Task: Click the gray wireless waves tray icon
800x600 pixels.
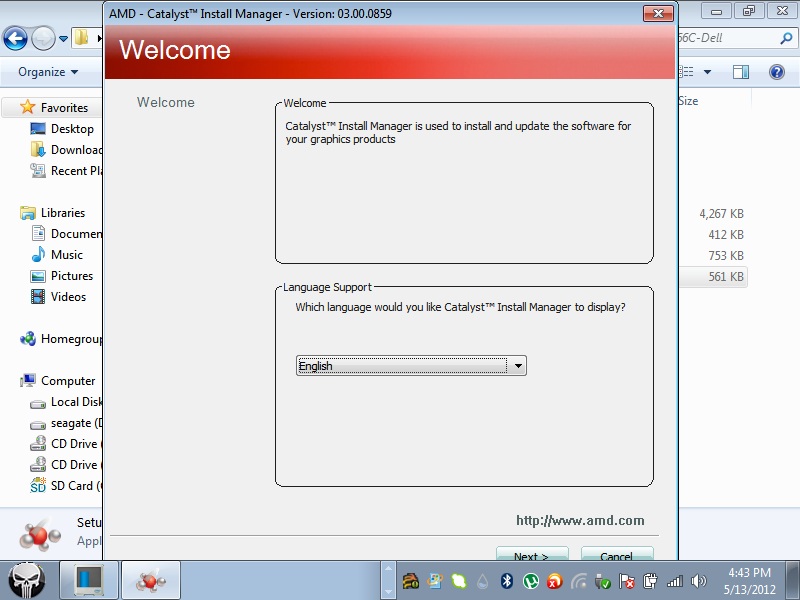Action: [579, 581]
